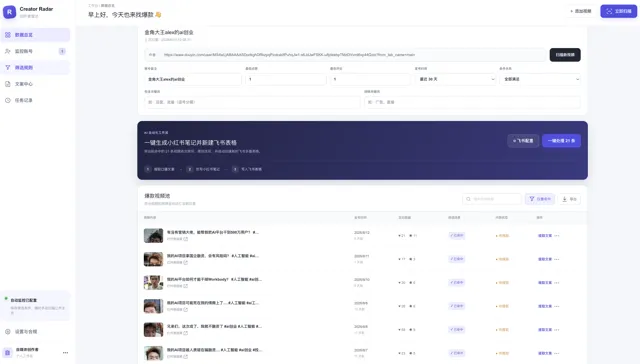Image resolution: width=640 pixels, height=364 pixels.
Task: Click the 飞书配置 button in banner
Action: 523,141
